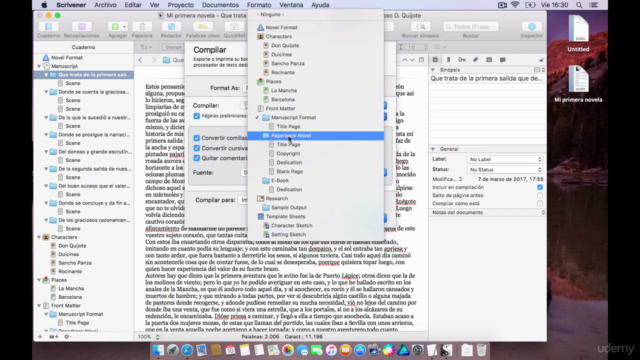Open the Palabras clave key icon
The width and height of the screenshot is (640, 360).
pyautogui.click(x=202, y=27)
